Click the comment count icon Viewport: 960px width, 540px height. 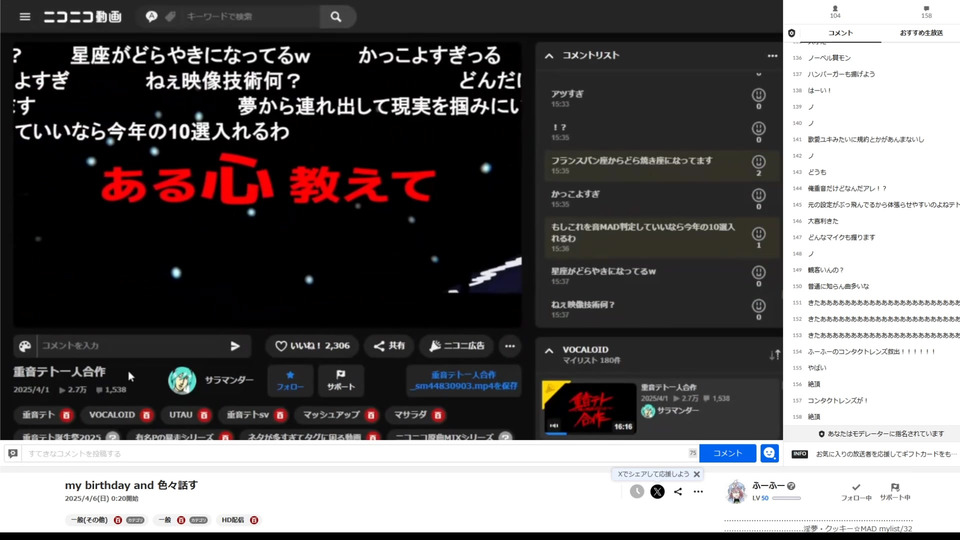point(926,9)
